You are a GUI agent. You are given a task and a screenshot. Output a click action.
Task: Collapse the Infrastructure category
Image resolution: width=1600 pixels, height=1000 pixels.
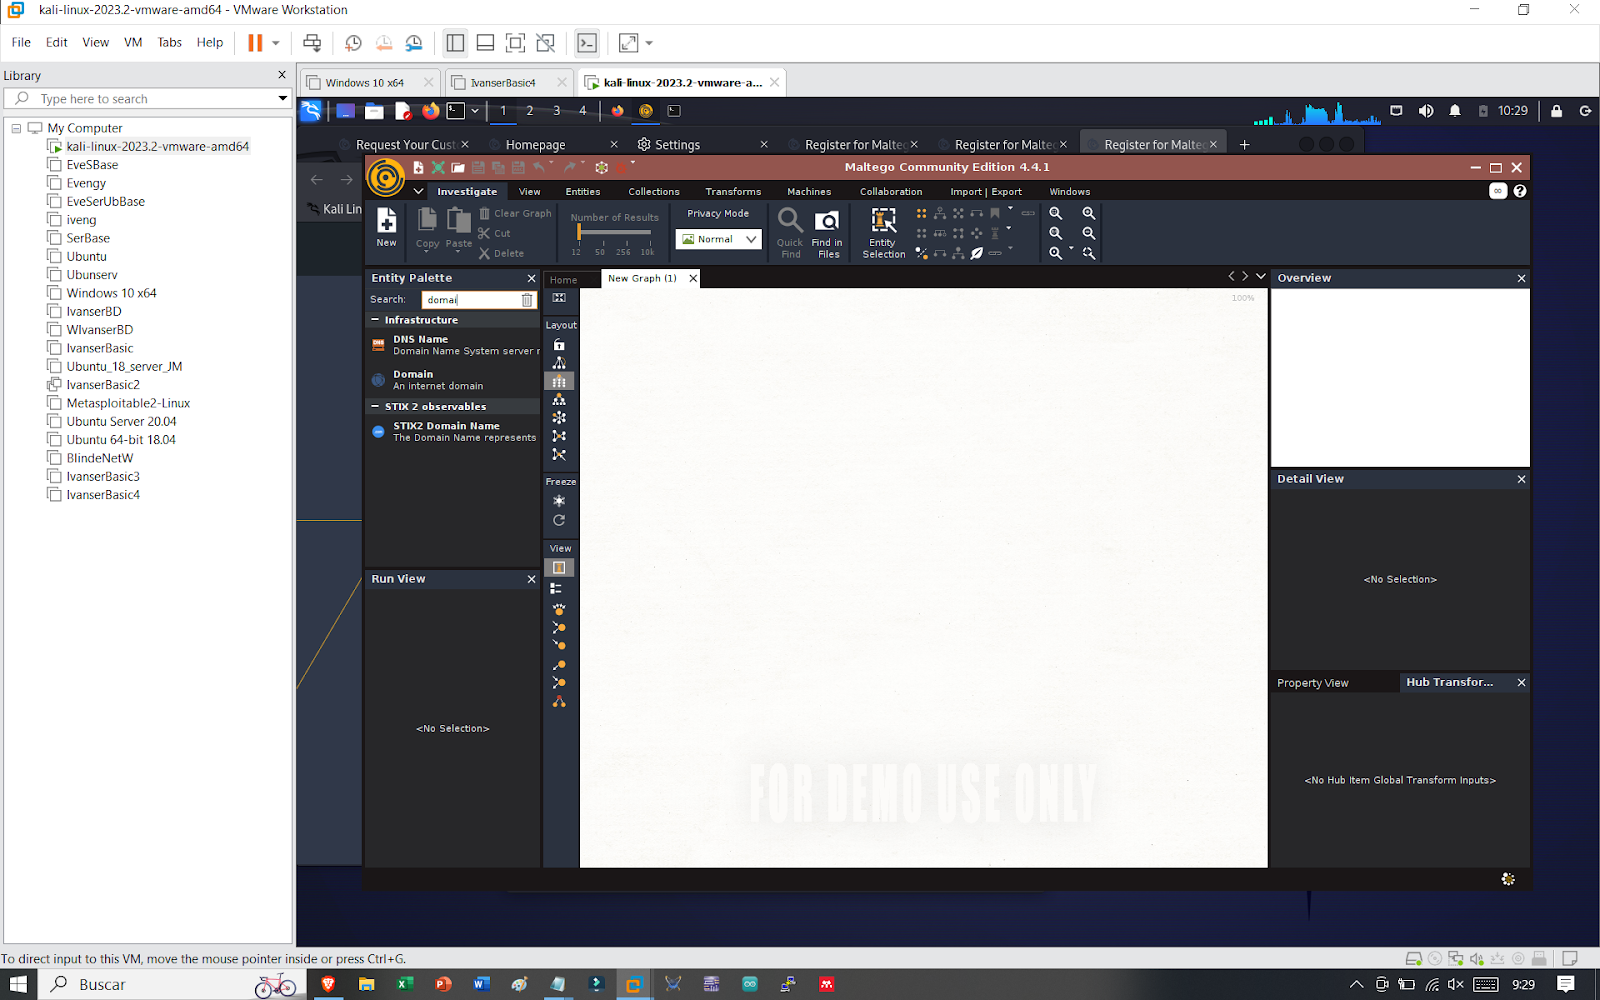pyautogui.click(x=375, y=320)
